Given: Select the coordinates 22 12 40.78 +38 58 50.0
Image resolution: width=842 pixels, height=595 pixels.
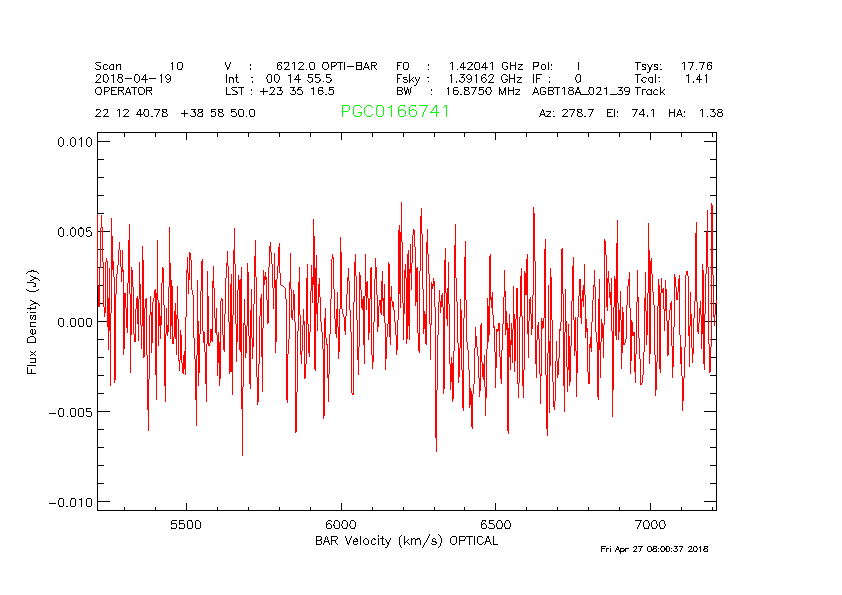Looking at the screenshot, I should click(175, 113).
